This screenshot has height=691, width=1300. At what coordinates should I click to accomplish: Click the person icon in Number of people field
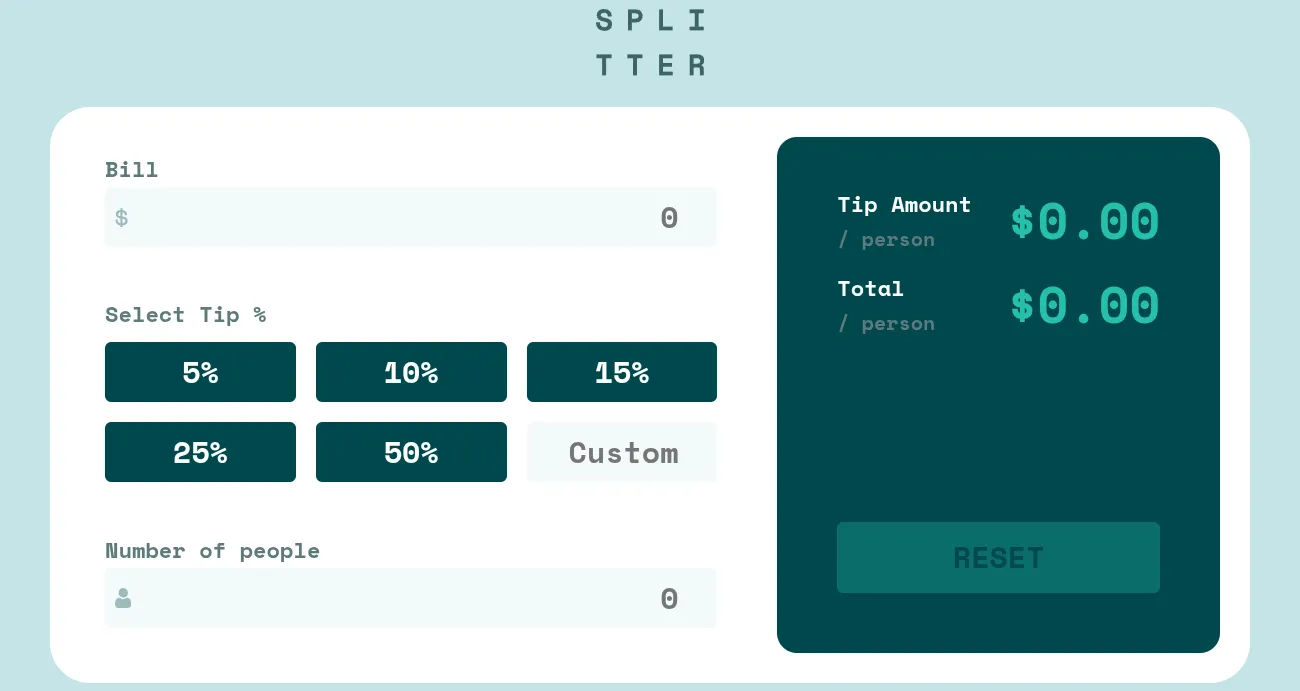click(x=122, y=598)
